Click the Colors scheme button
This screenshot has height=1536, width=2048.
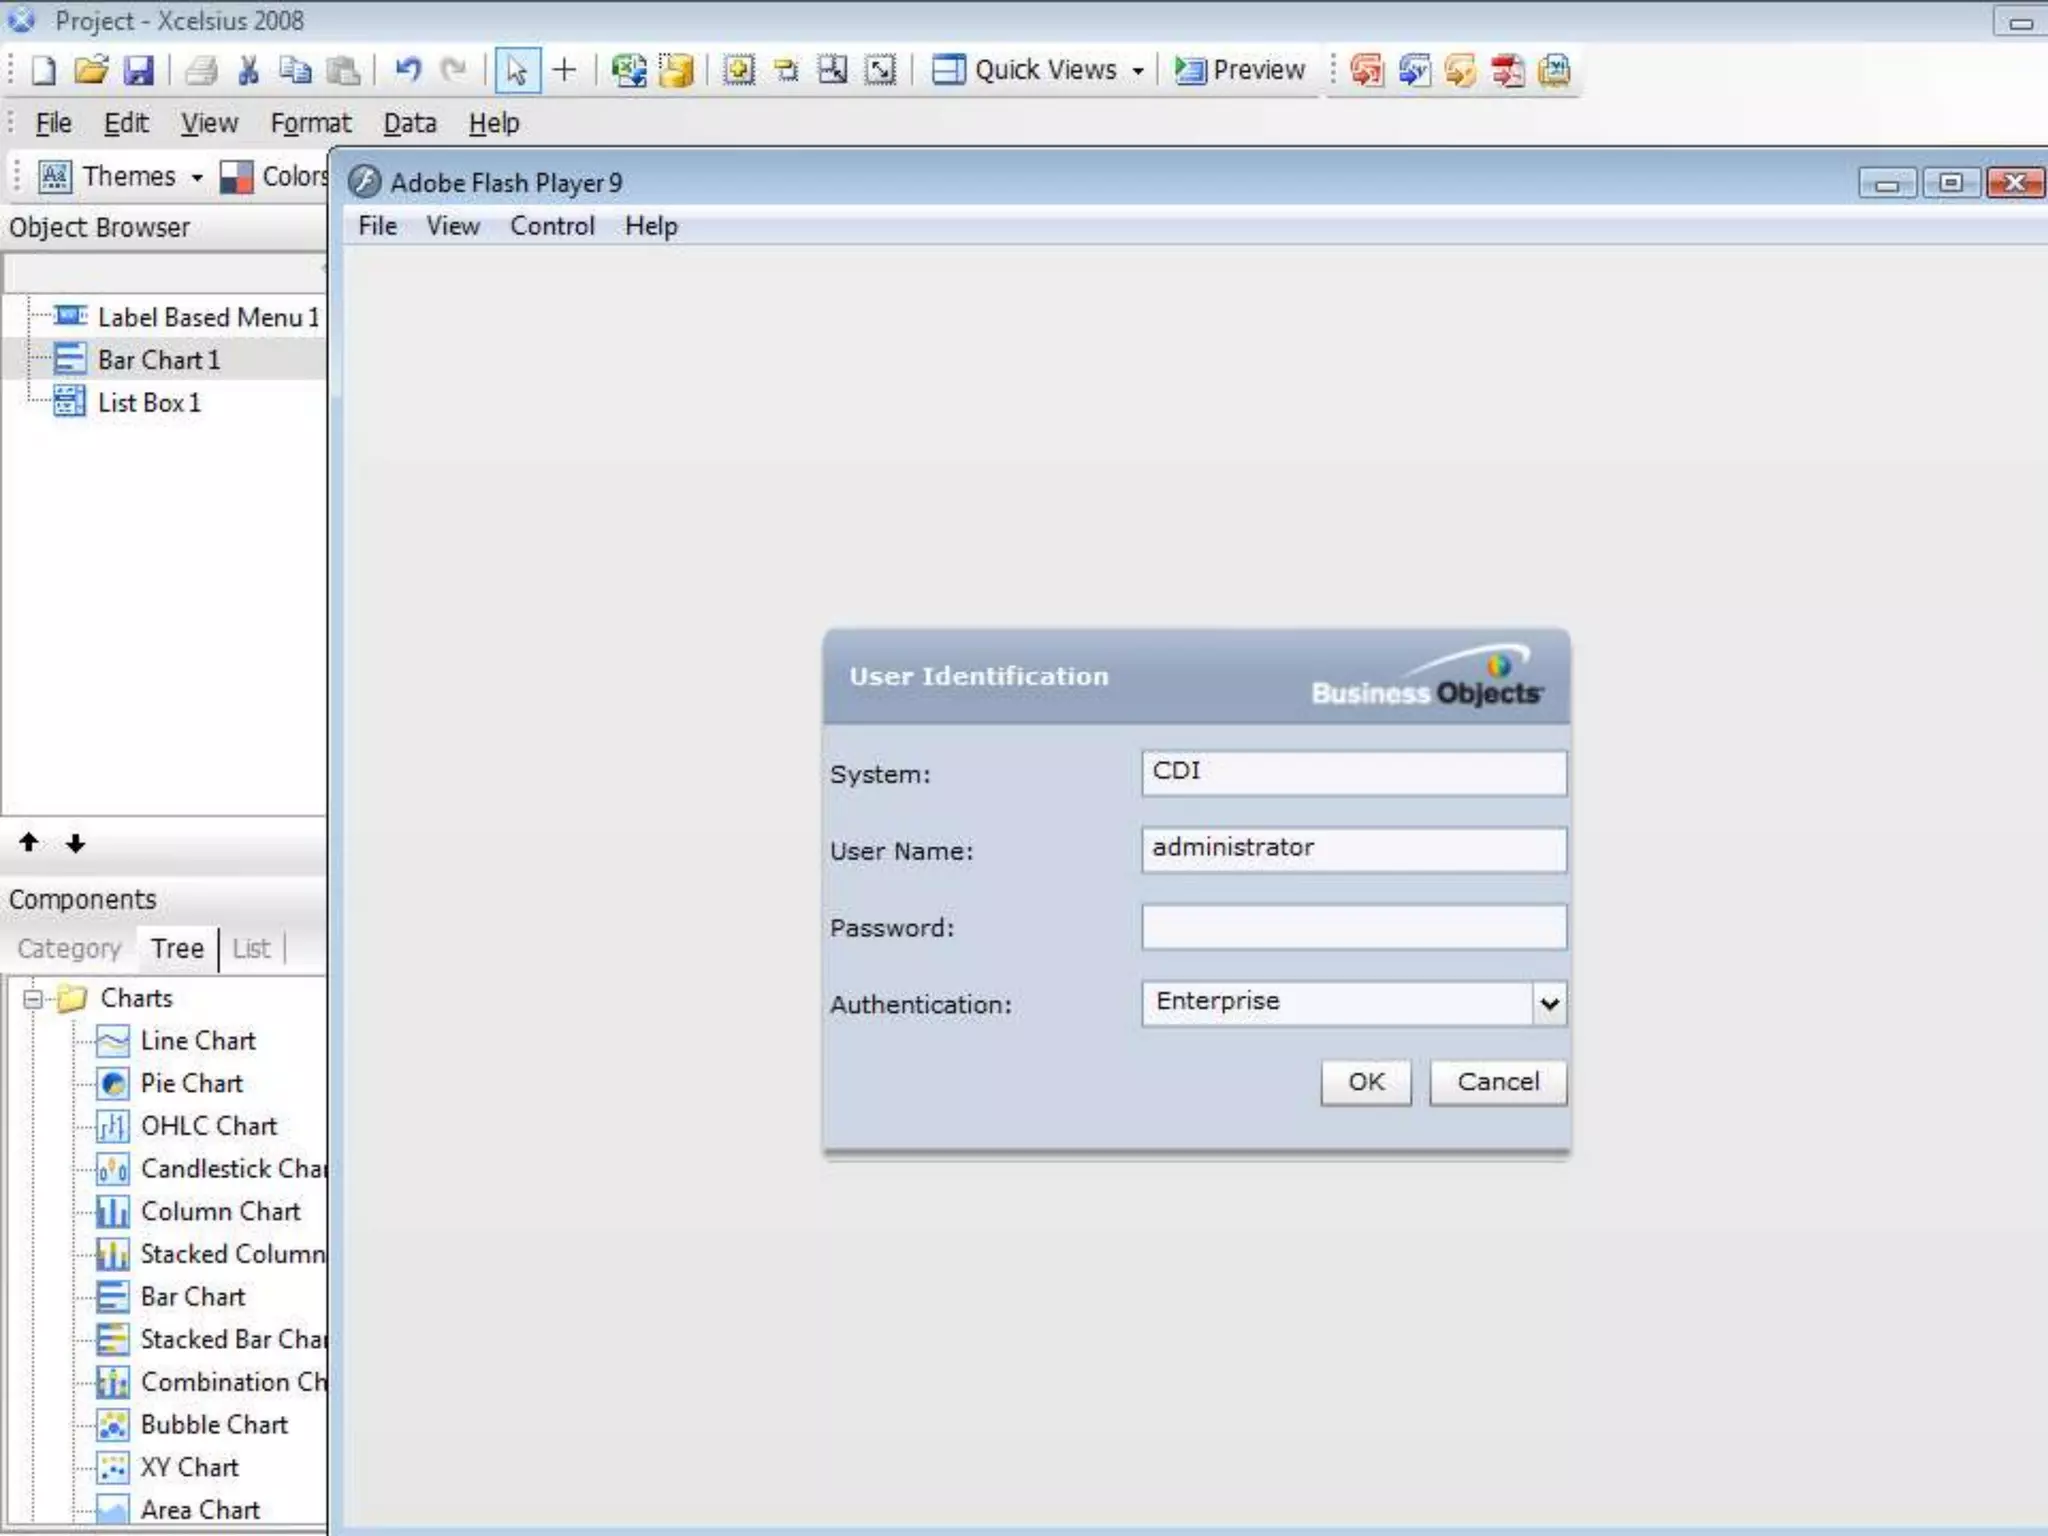pyautogui.click(x=274, y=177)
